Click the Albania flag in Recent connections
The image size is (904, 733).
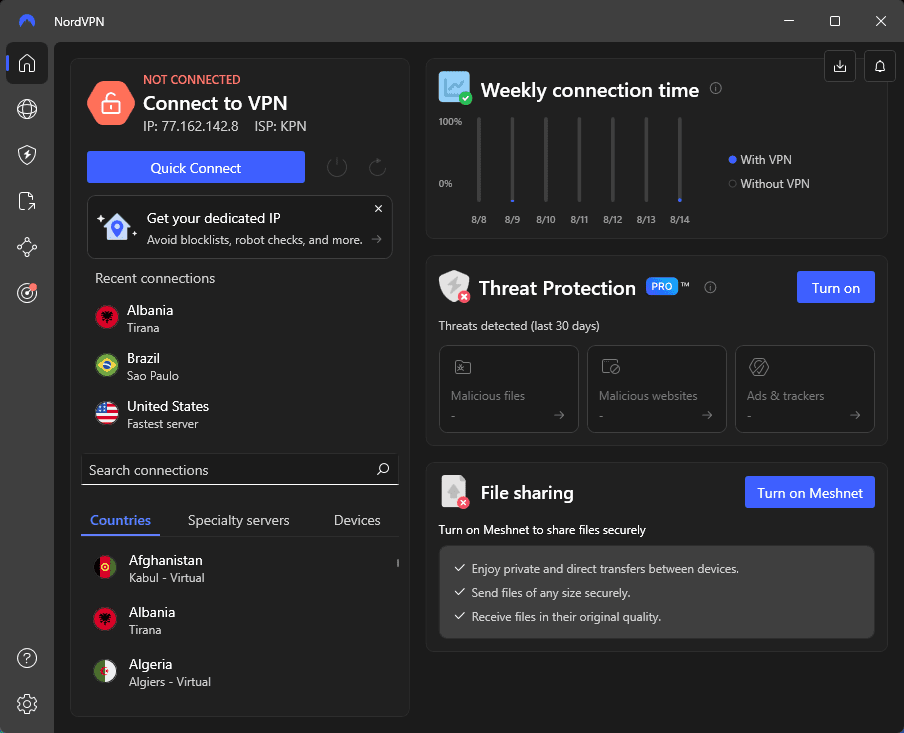tap(107, 317)
